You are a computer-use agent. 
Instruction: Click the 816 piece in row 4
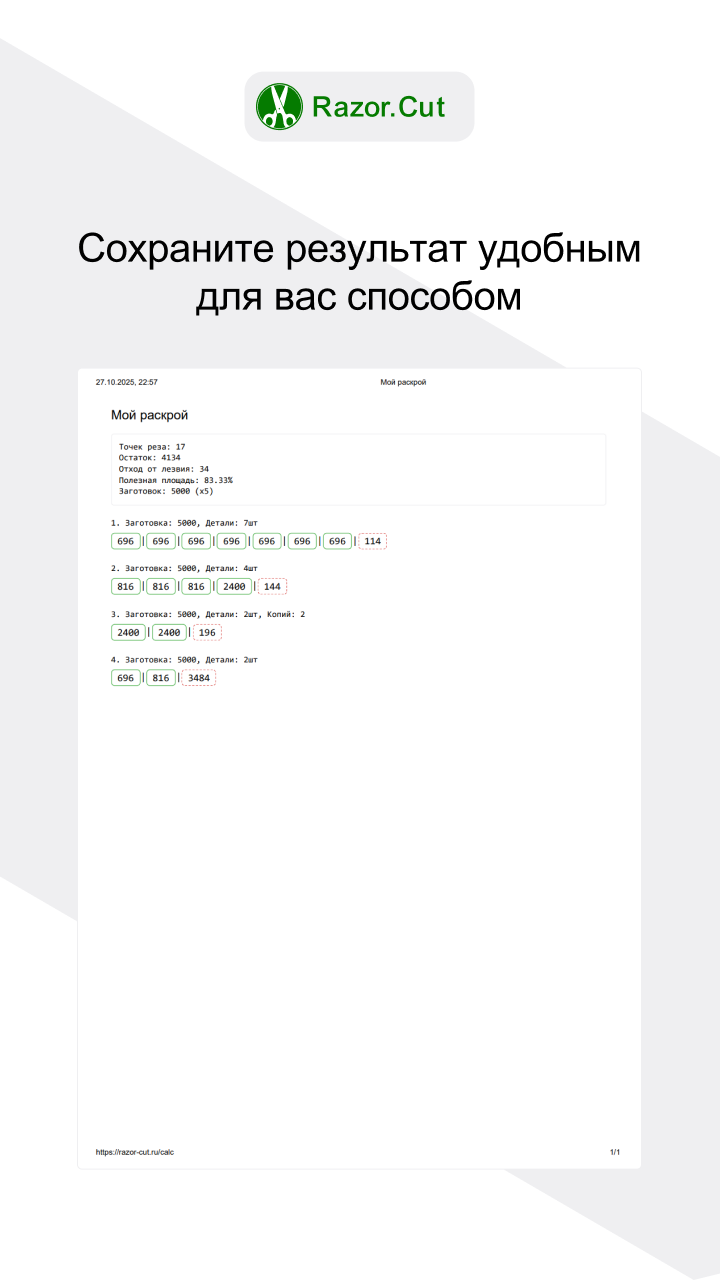(x=161, y=678)
